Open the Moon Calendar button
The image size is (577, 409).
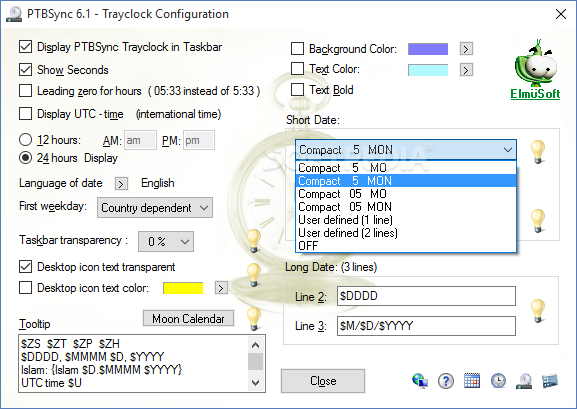tap(188, 318)
